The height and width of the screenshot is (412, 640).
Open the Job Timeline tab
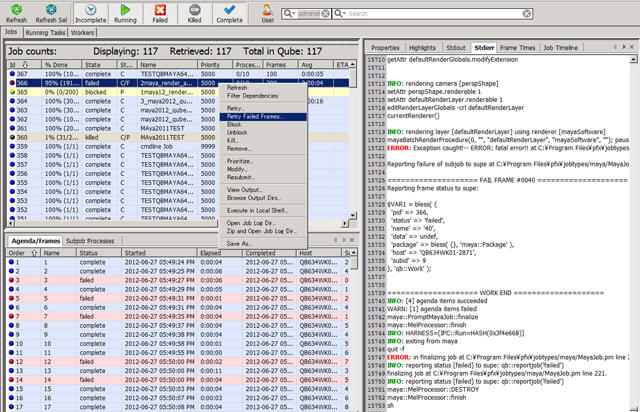pos(560,48)
